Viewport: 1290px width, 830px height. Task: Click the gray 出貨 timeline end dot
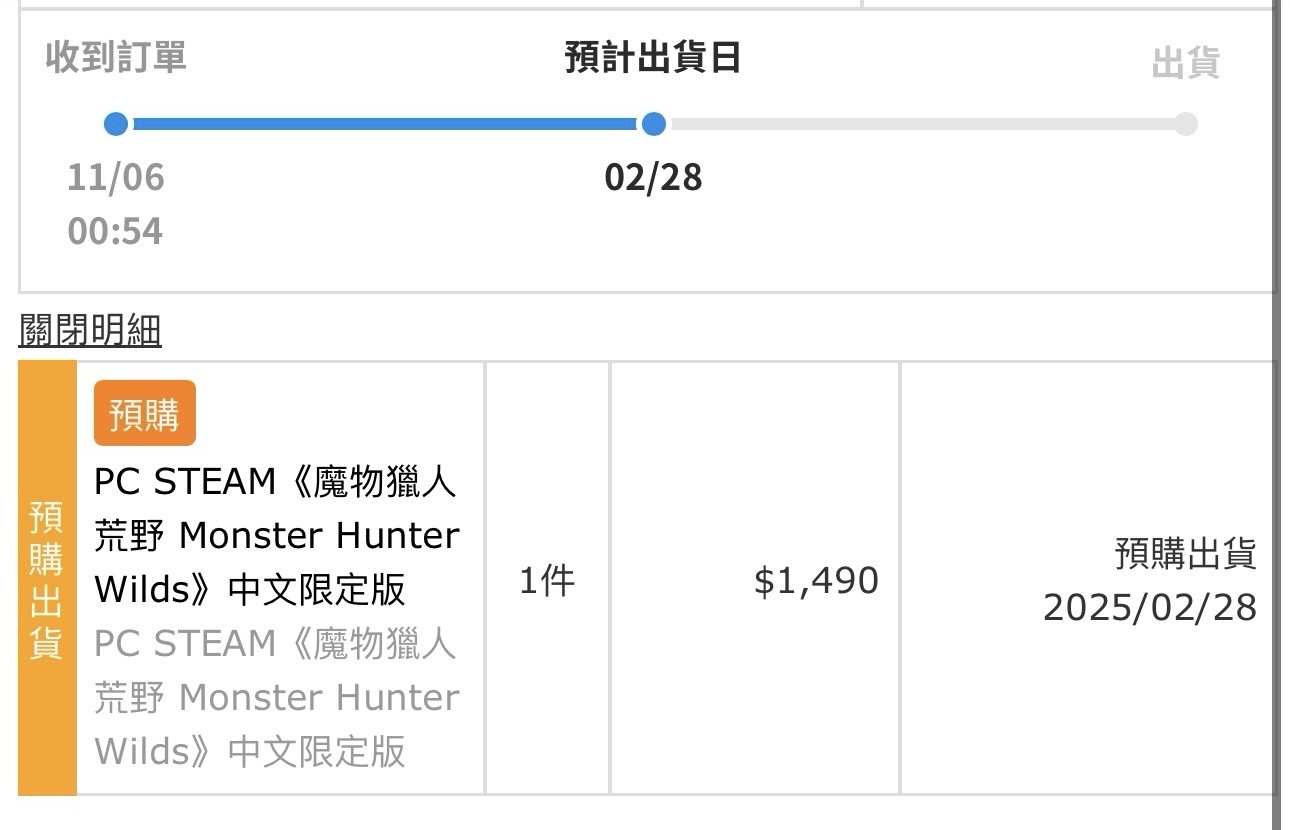pyautogui.click(x=1185, y=124)
